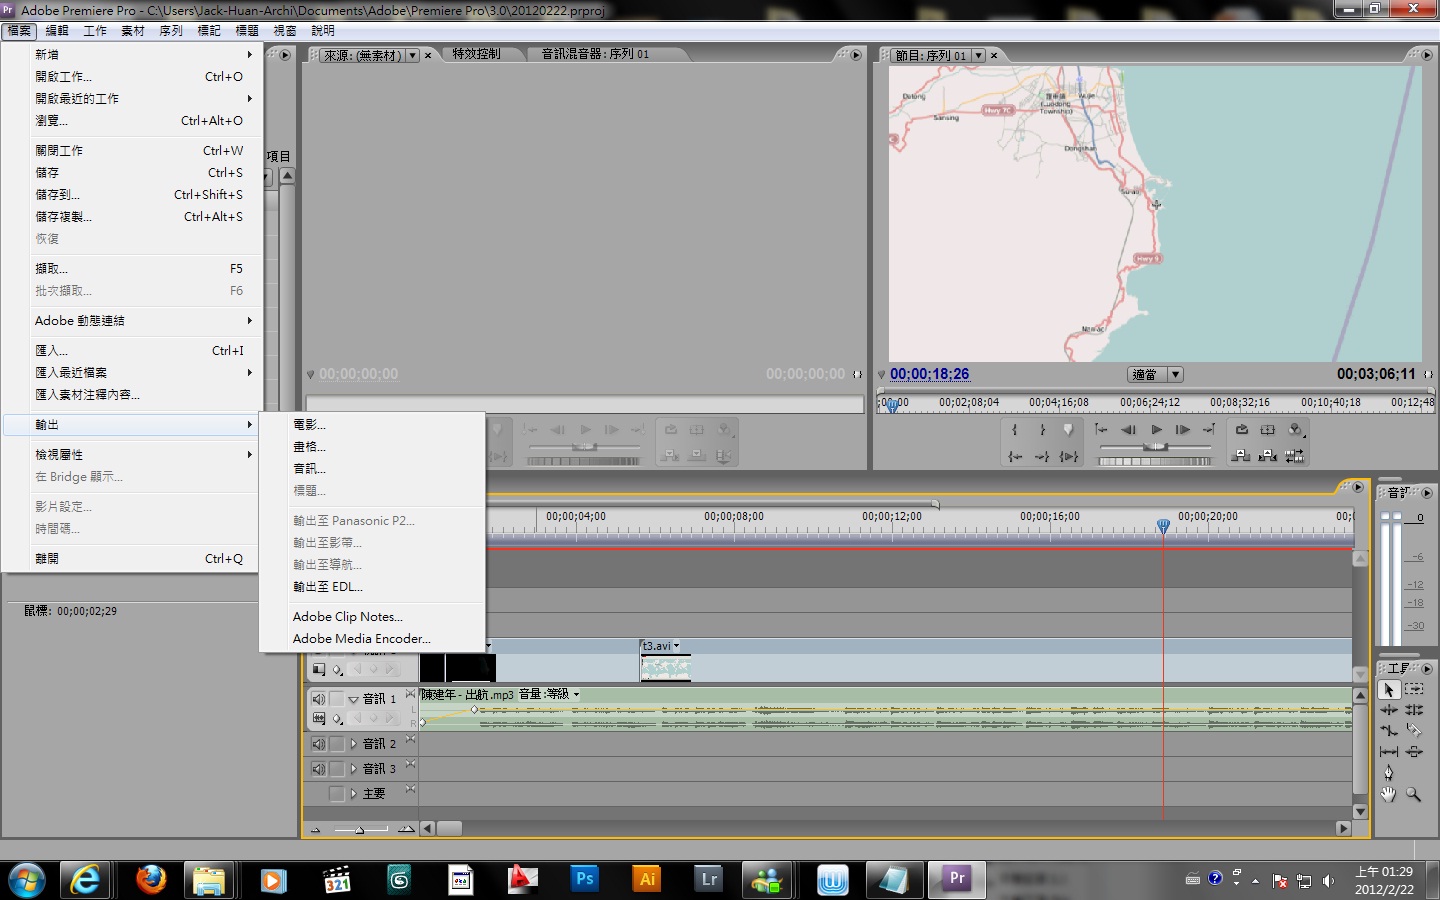
Task: Mute audio track 音訊 1 speaker toggle
Action: tap(319, 699)
